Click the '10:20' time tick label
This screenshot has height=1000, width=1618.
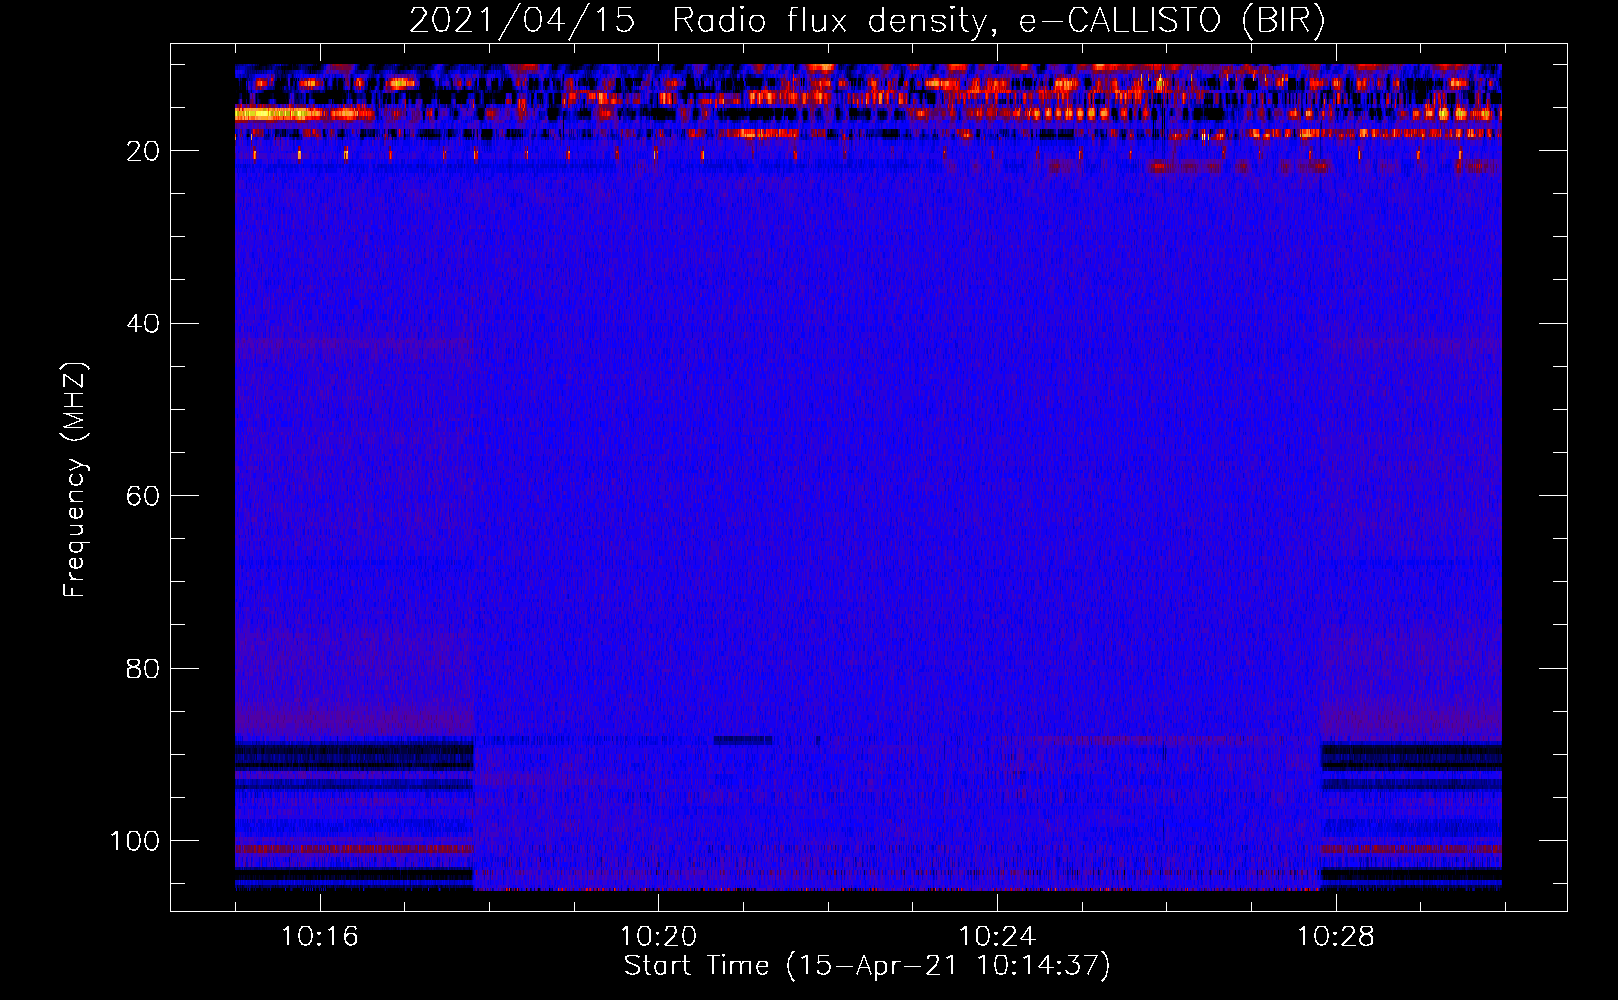pos(658,936)
